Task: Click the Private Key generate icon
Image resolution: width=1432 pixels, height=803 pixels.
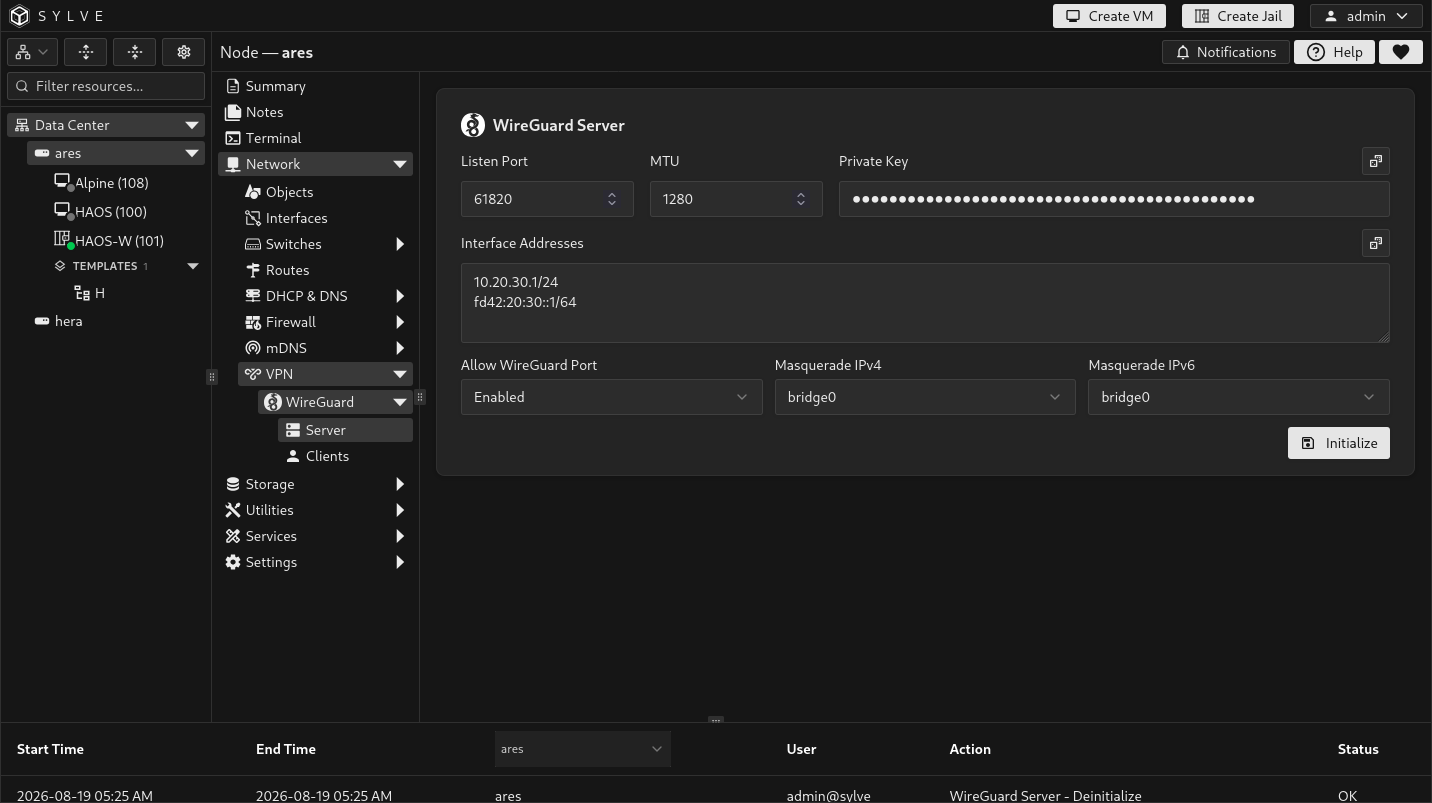Action: 1376,161
